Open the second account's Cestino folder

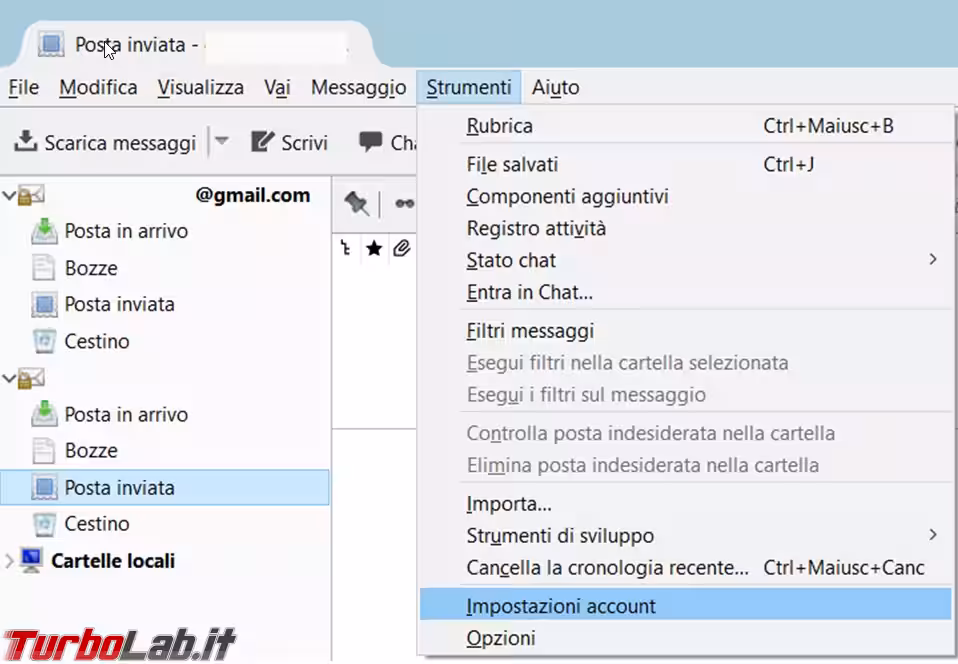coord(97,524)
